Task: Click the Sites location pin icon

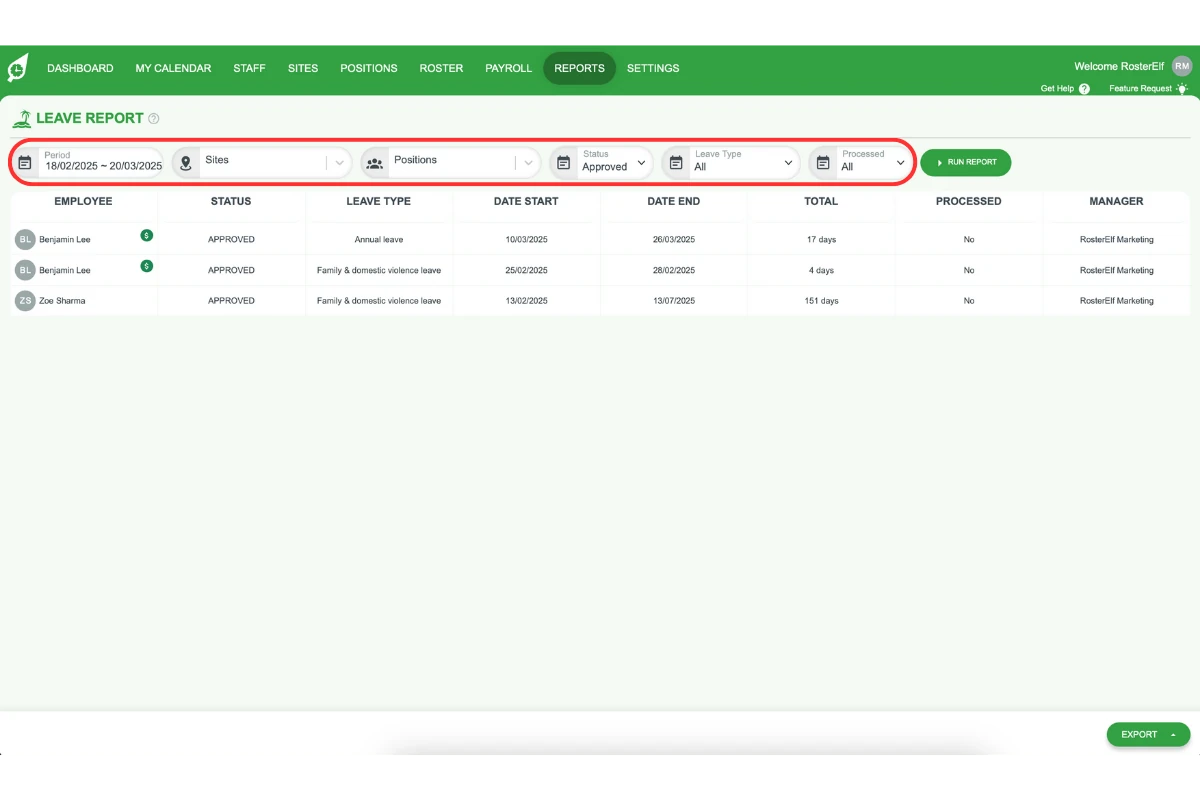Action: point(186,162)
